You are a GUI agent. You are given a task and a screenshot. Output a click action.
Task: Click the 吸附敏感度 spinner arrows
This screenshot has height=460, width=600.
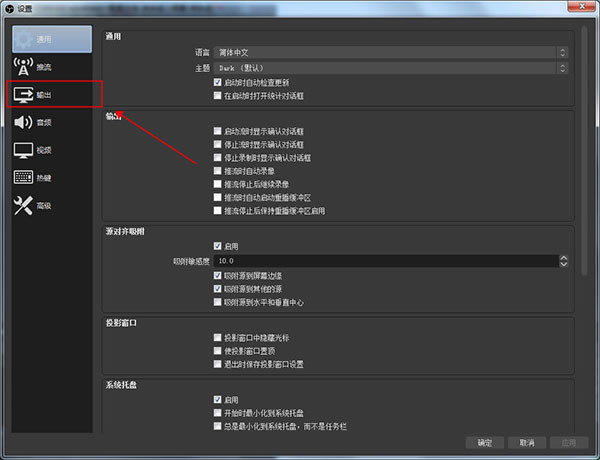point(563,261)
